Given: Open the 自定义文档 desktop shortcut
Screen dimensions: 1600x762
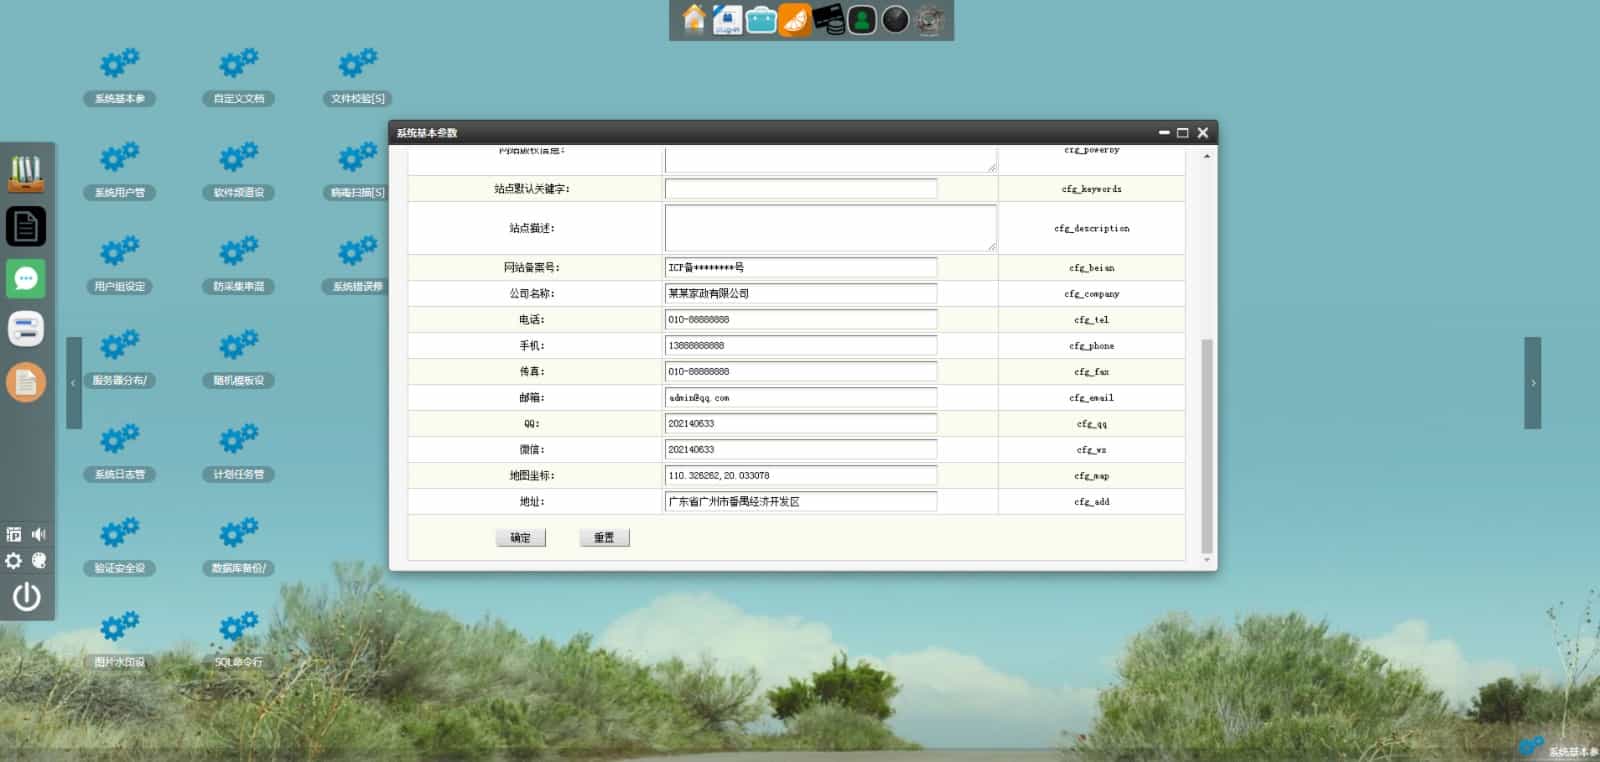Looking at the screenshot, I should [x=239, y=77].
